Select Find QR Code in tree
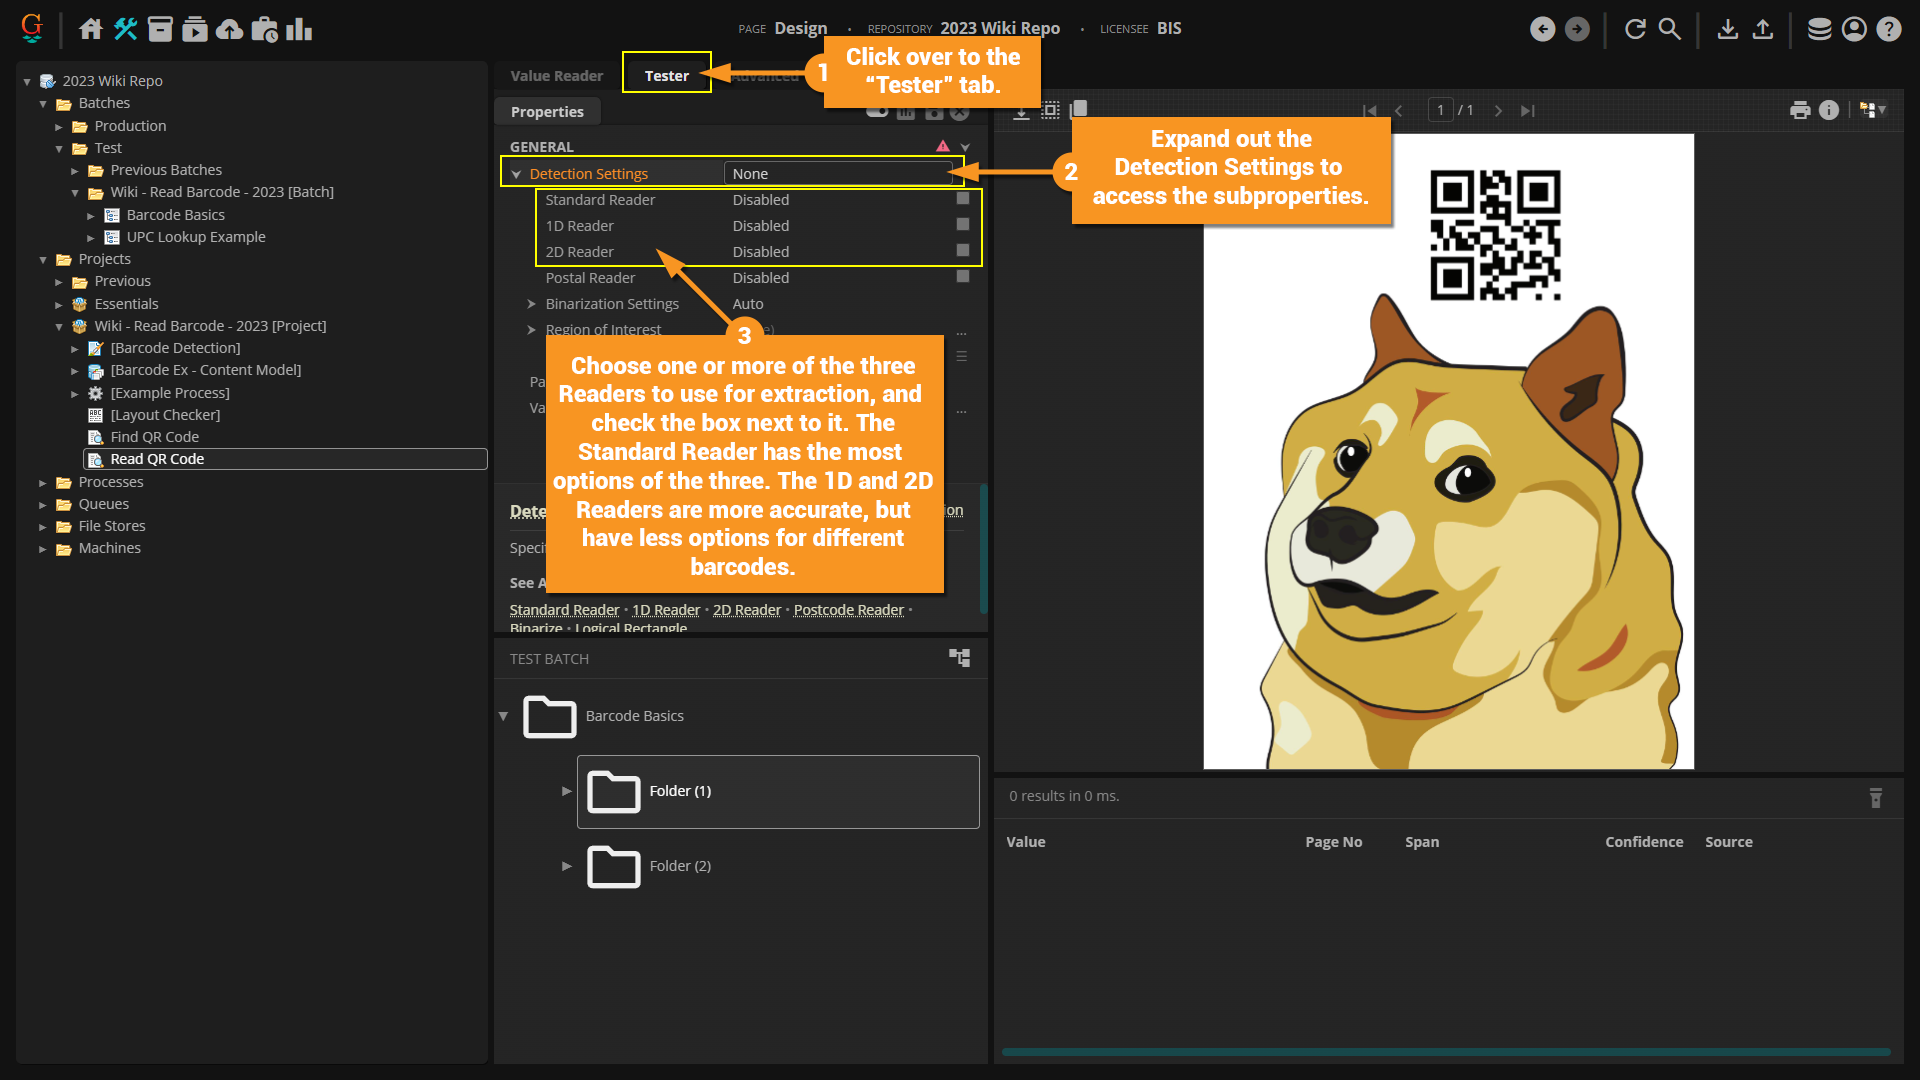 [154, 437]
